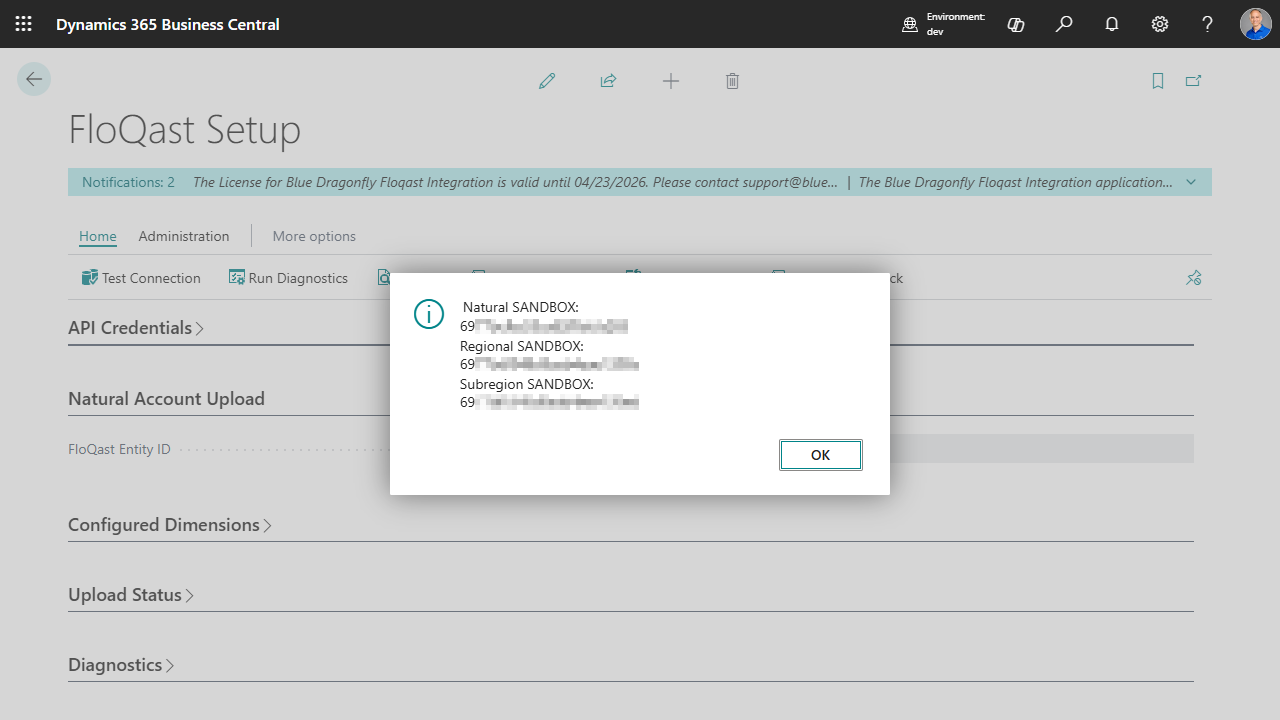Screen dimensions: 1280x720
Task: Click the Regional SANDBOX label
Action: tap(522, 346)
